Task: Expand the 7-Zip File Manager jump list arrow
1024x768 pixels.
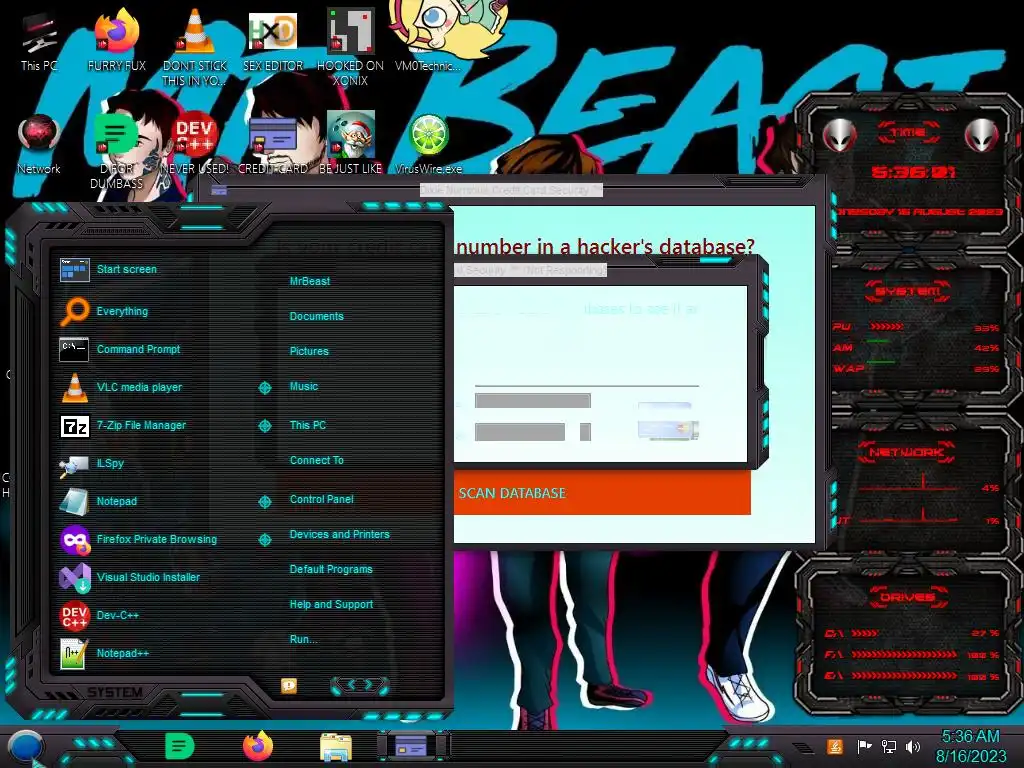Action: [x=264, y=426]
